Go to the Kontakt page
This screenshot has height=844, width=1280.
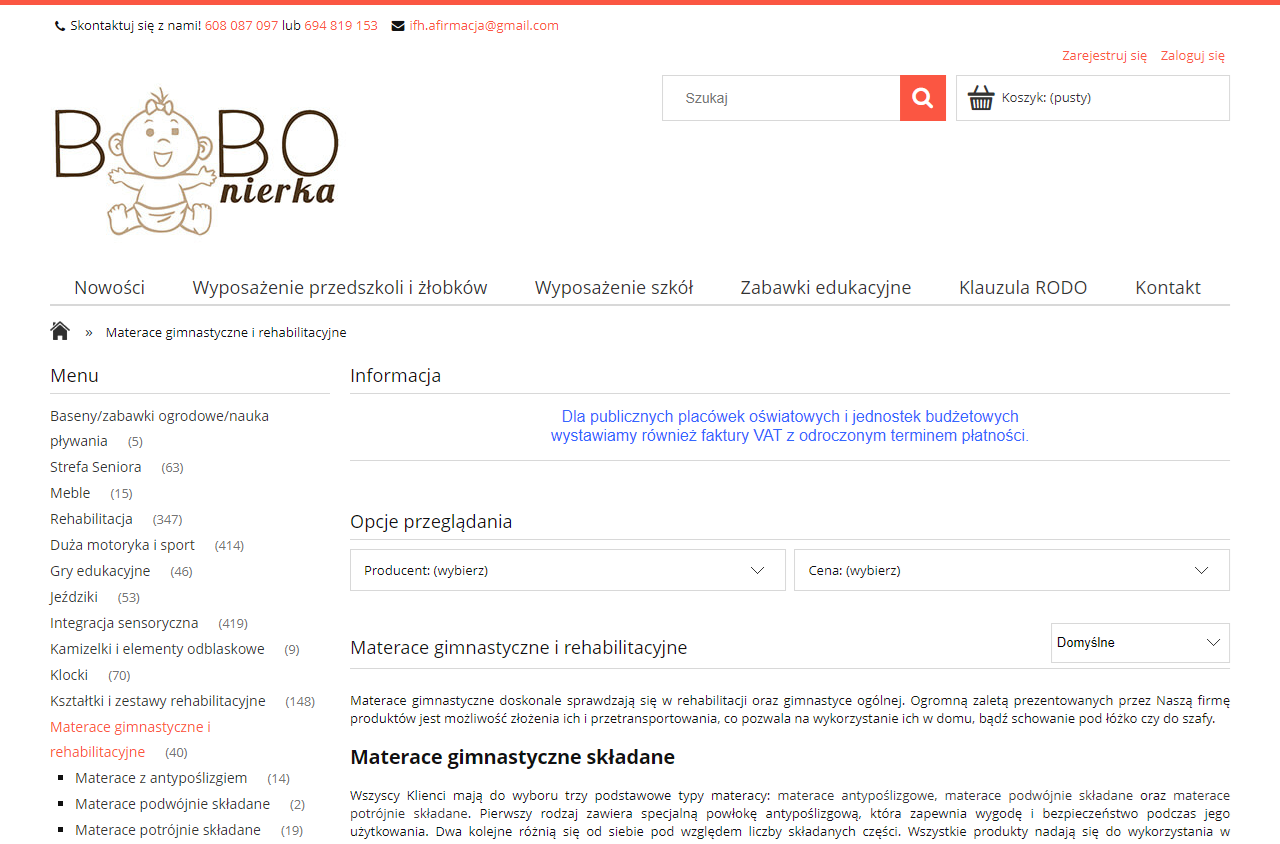click(1167, 287)
